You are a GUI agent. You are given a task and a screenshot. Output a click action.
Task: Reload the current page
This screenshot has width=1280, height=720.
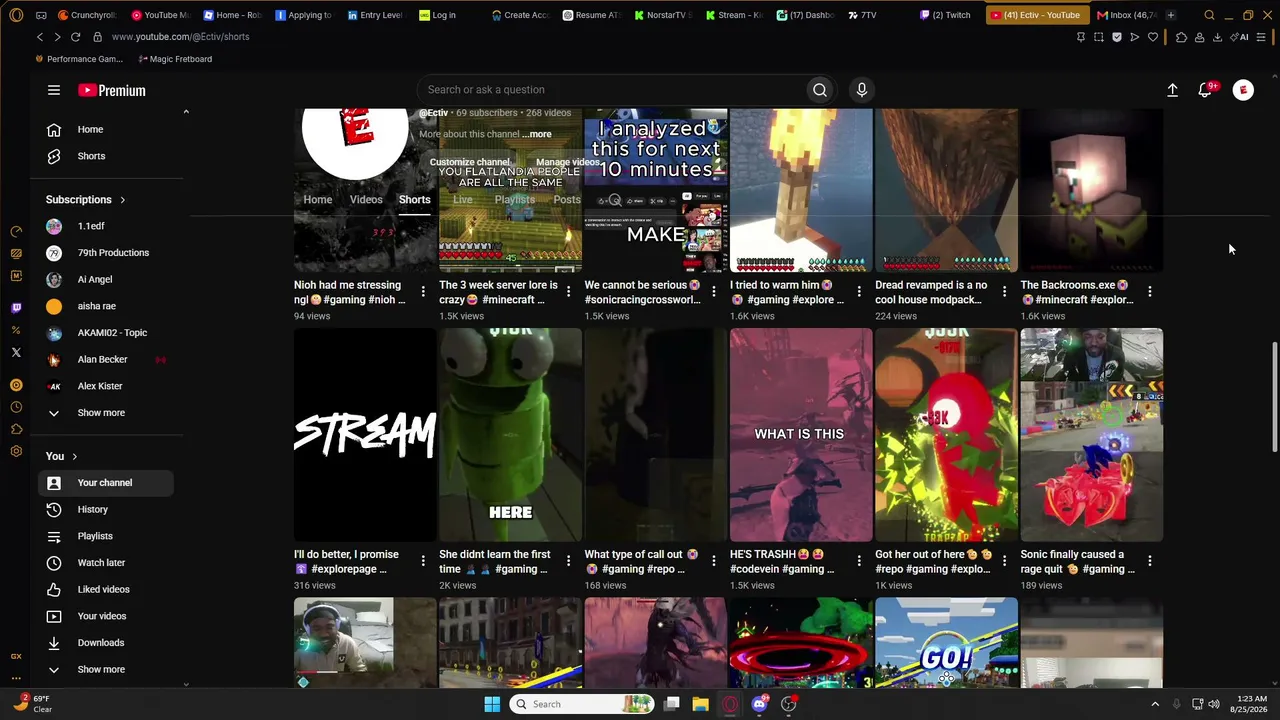75,37
